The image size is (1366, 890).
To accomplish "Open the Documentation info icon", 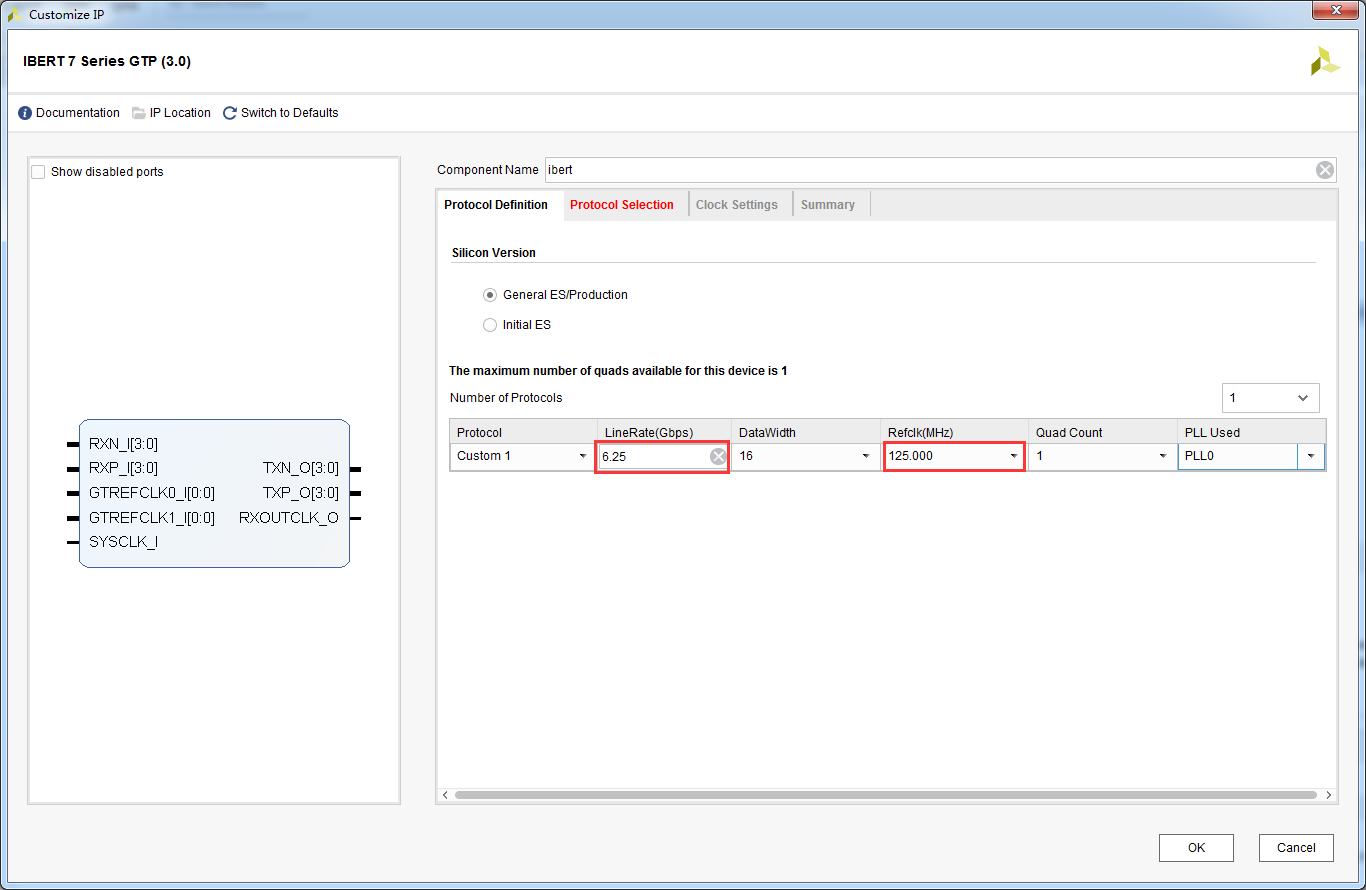I will pyautogui.click(x=25, y=113).
